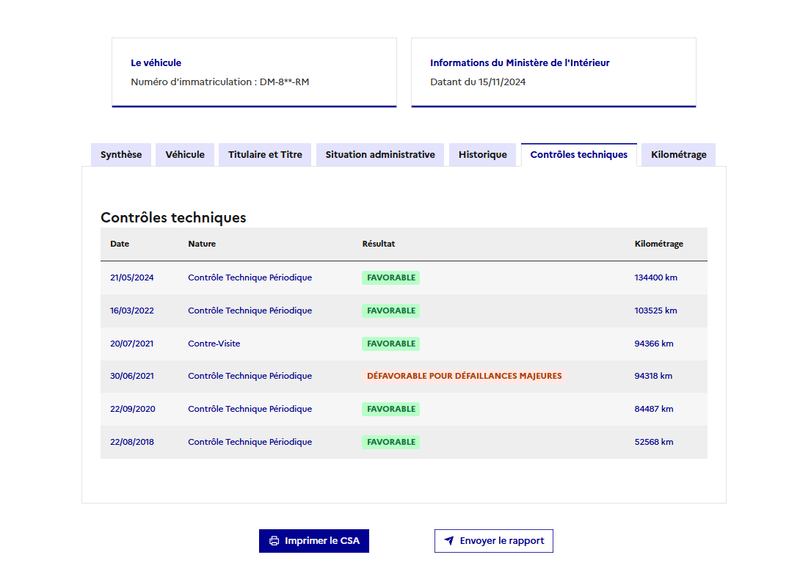Click the Envoyer le rapport button
The image size is (800, 566).
494,541
